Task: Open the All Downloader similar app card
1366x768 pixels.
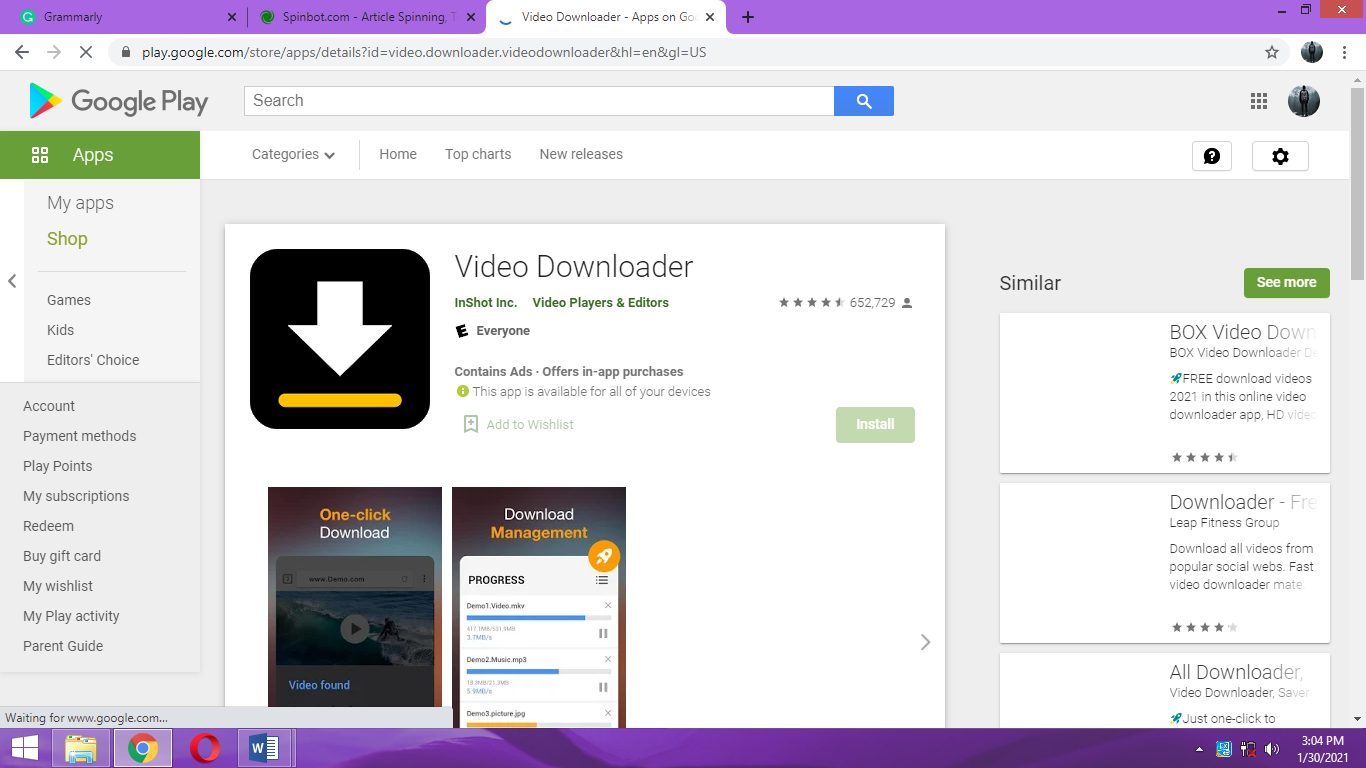Action: 1165,690
